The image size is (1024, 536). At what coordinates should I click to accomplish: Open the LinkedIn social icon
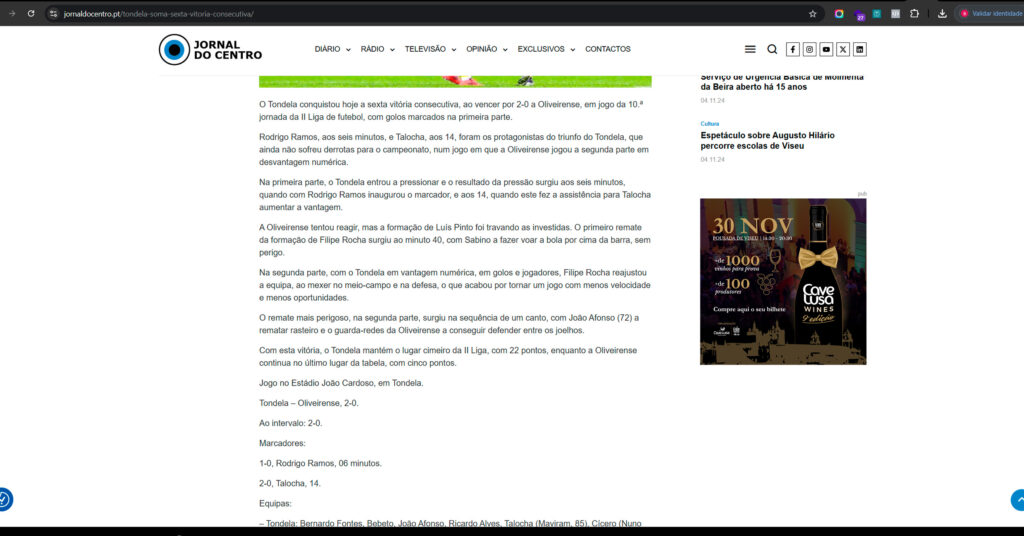pos(860,49)
